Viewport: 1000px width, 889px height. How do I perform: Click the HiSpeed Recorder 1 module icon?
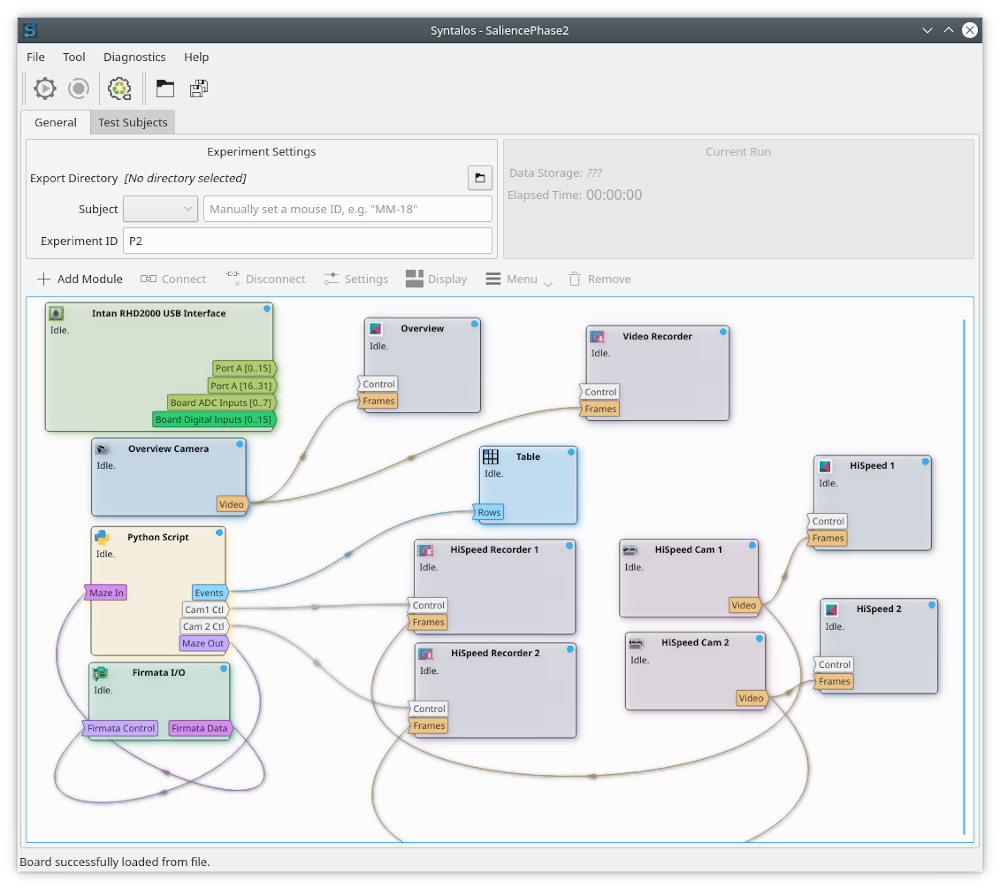click(425, 550)
